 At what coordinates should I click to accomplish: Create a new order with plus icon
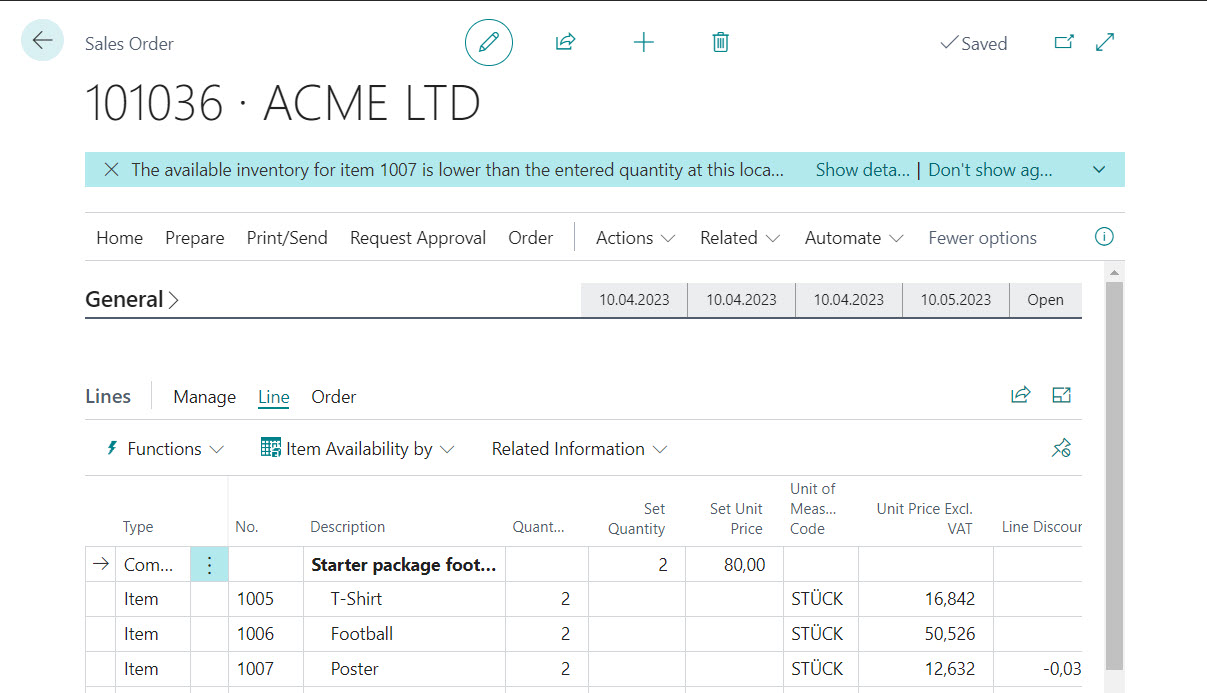(644, 42)
